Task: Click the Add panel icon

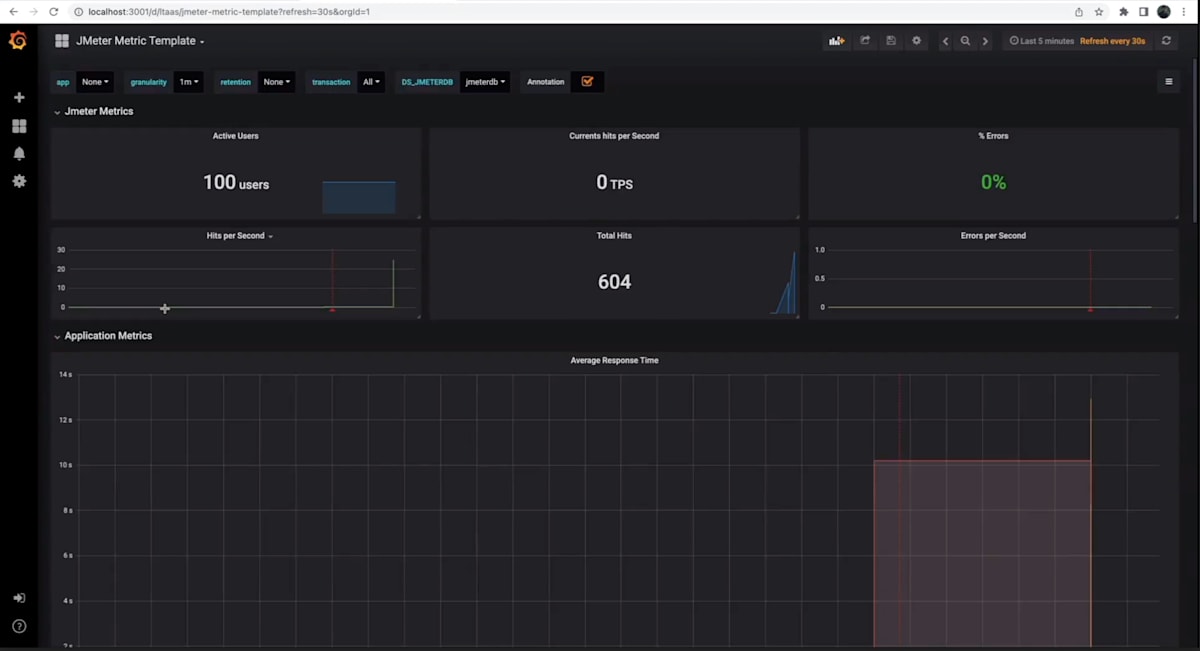Action: point(836,41)
